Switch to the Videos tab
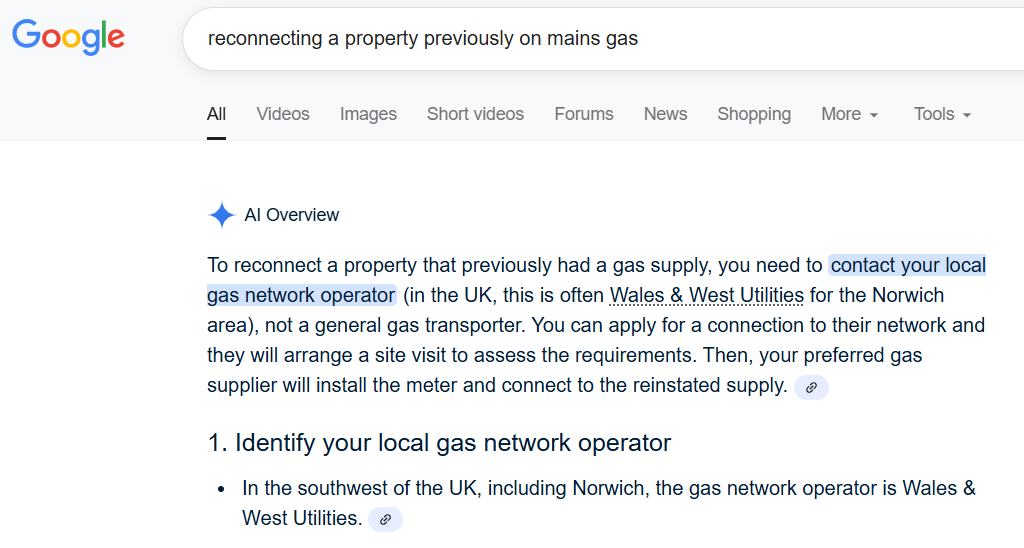1024x548 pixels. (x=283, y=114)
